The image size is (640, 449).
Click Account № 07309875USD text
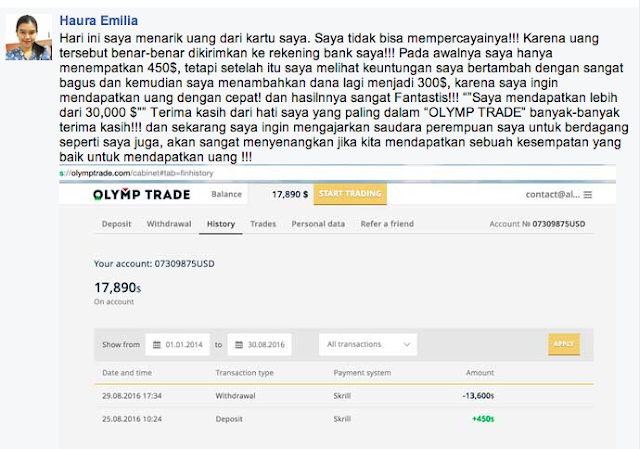coord(537,224)
